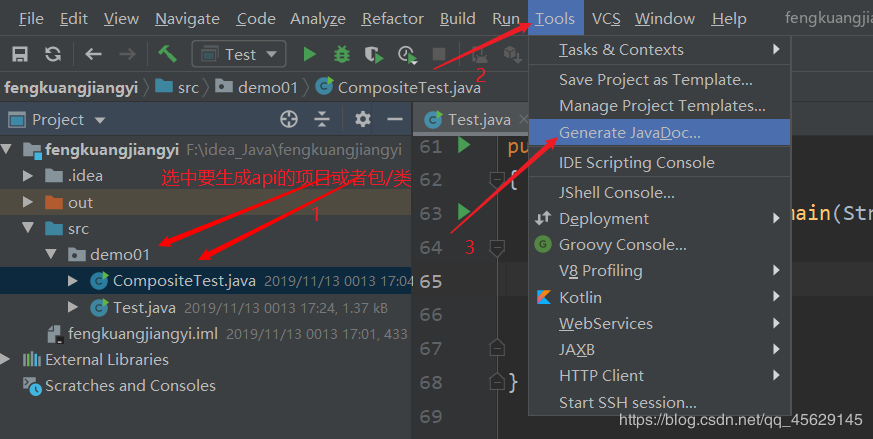Open Deployment submenu

click(x=659, y=218)
